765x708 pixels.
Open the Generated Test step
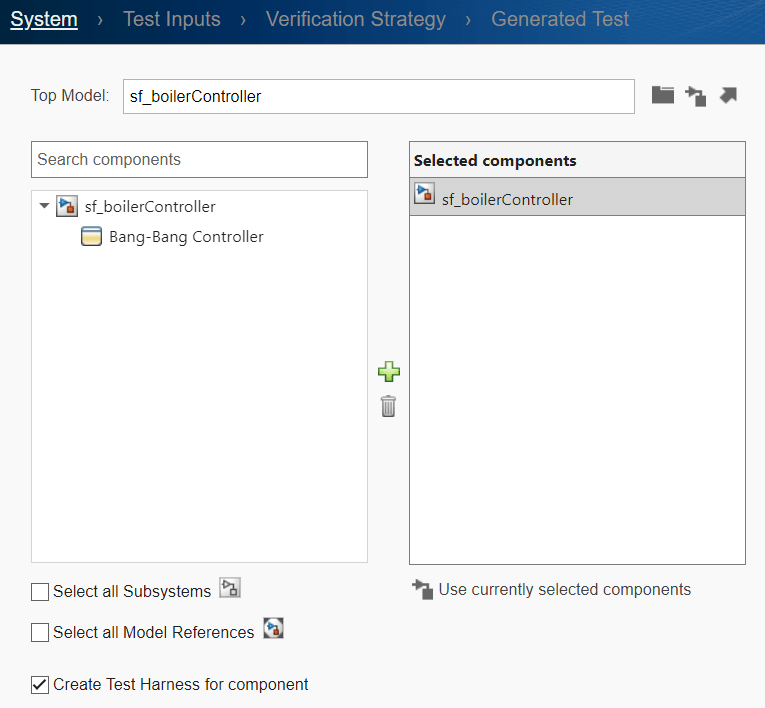(x=560, y=19)
